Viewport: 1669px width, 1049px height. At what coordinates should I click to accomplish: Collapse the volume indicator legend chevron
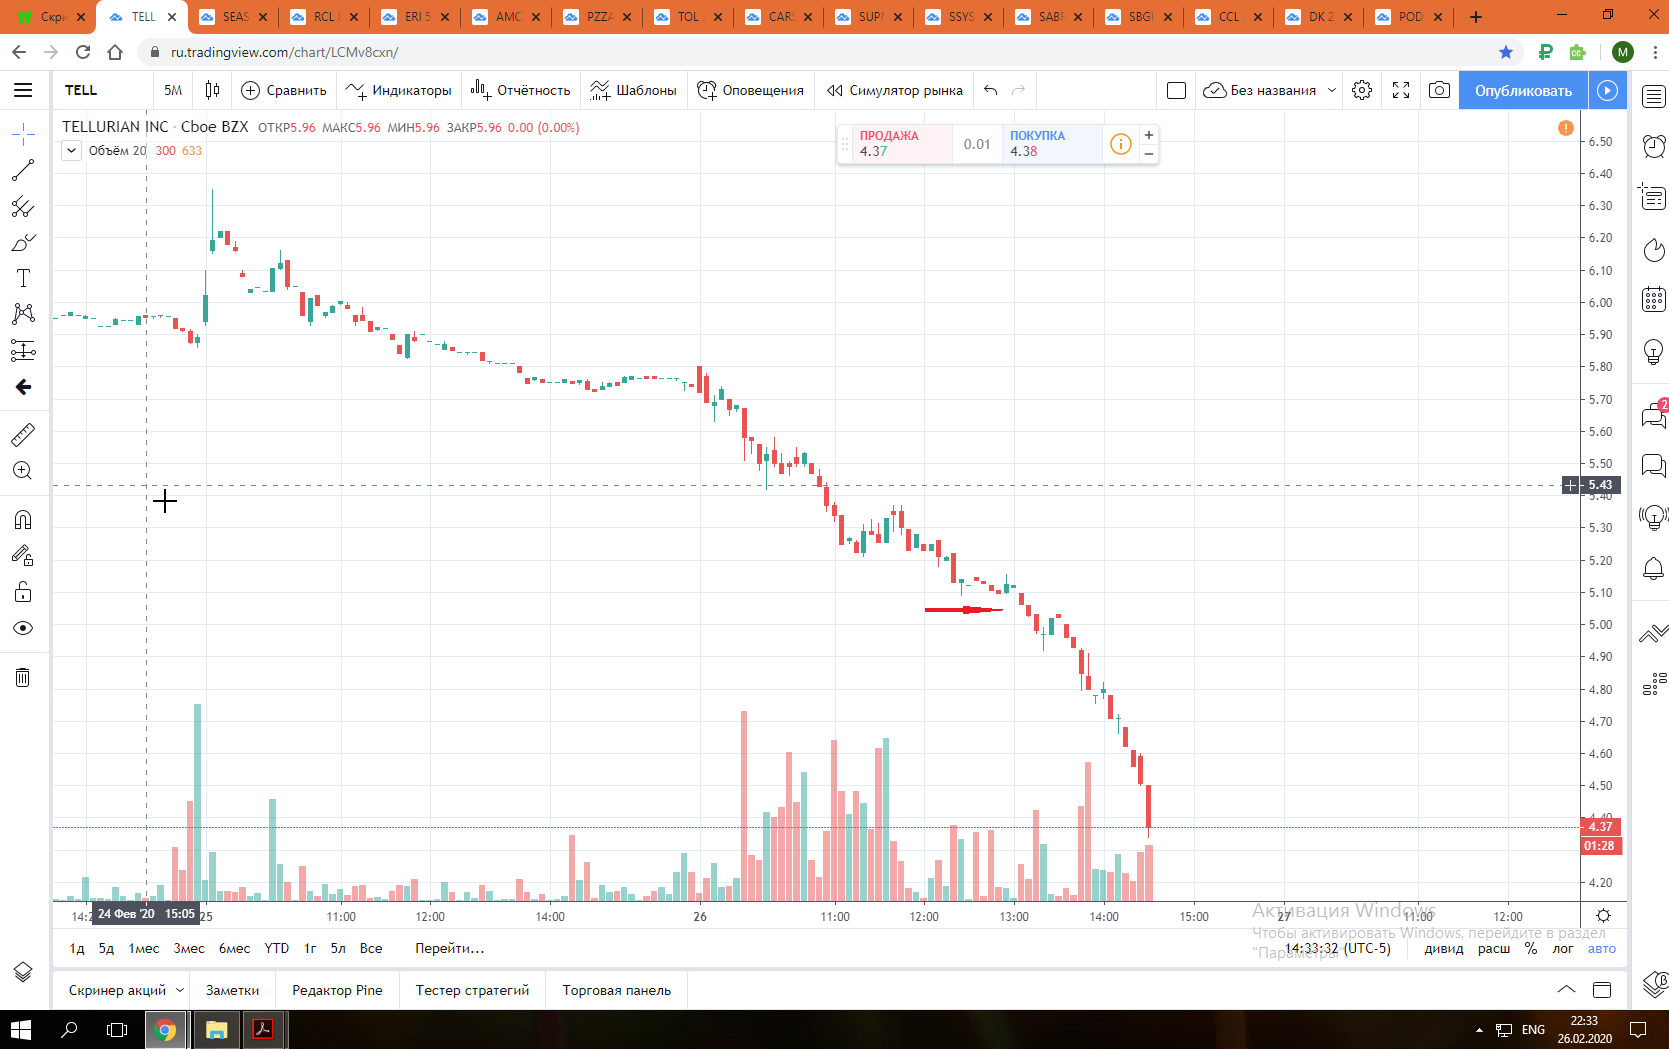[72, 151]
